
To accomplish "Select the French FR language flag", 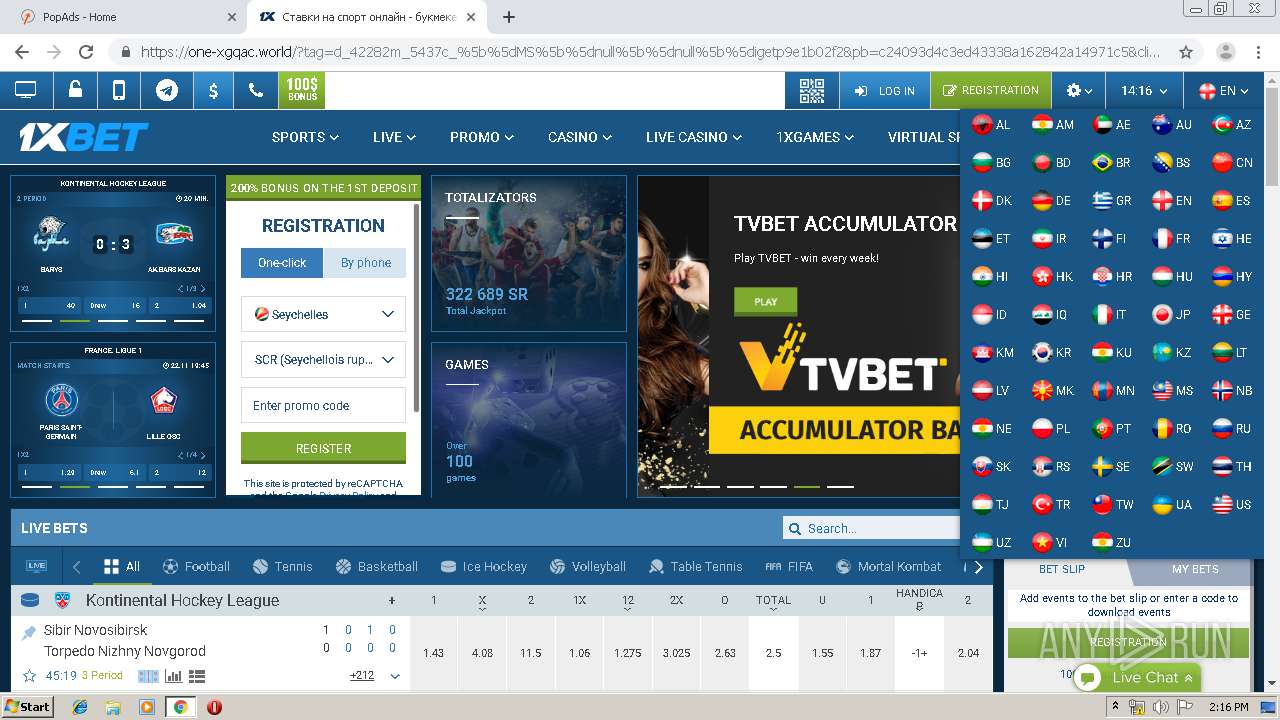I will tap(1171, 239).
